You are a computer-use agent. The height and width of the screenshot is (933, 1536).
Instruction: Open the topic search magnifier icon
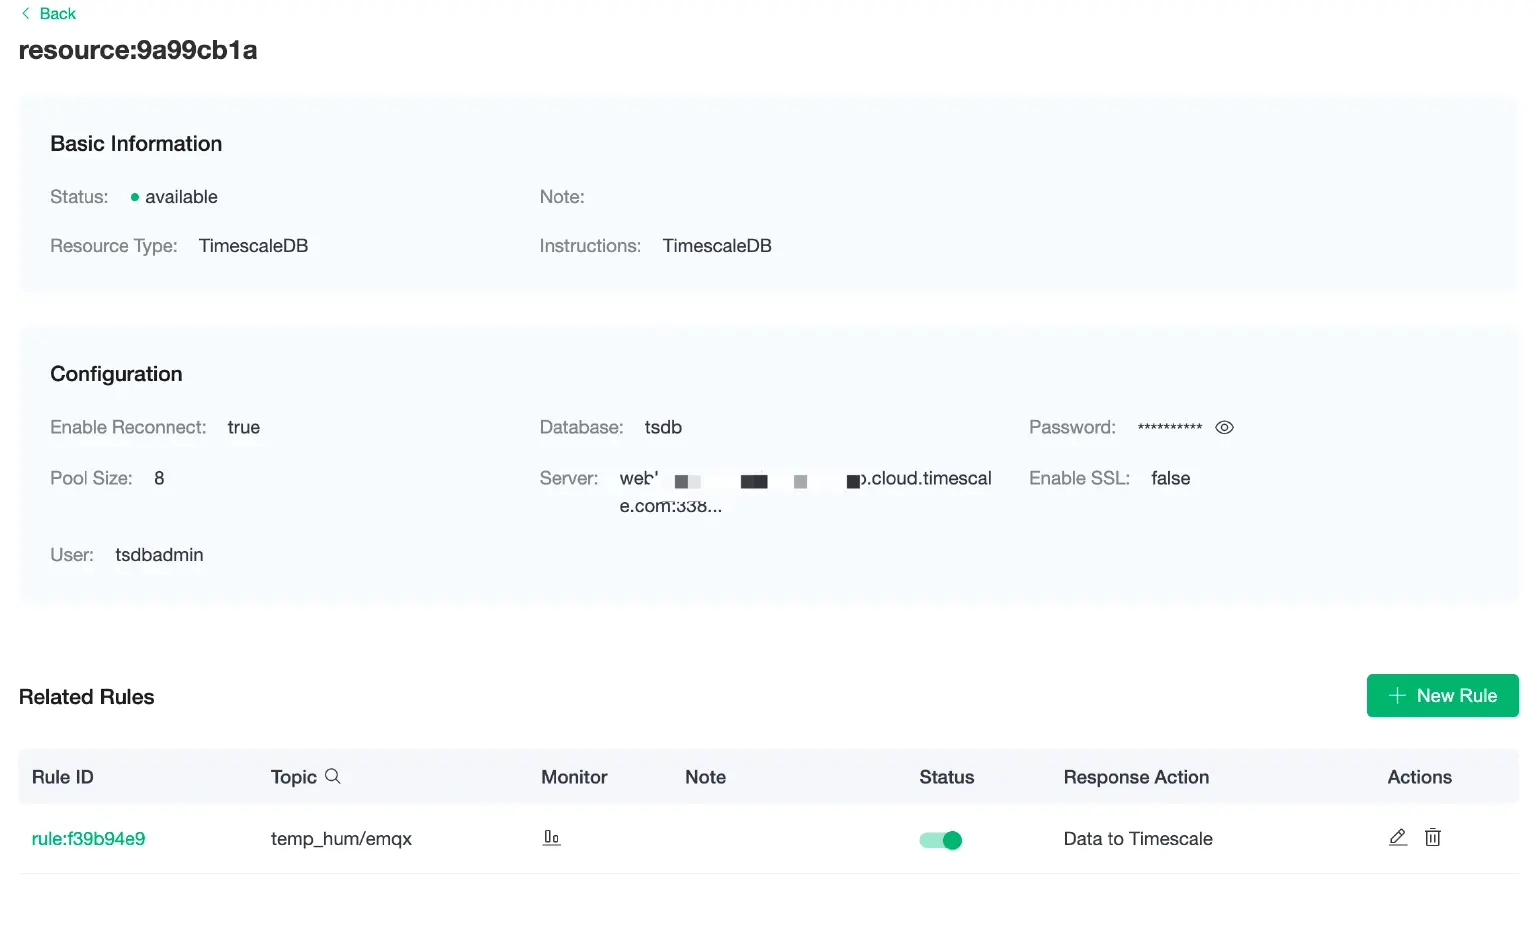coord(332,776)
